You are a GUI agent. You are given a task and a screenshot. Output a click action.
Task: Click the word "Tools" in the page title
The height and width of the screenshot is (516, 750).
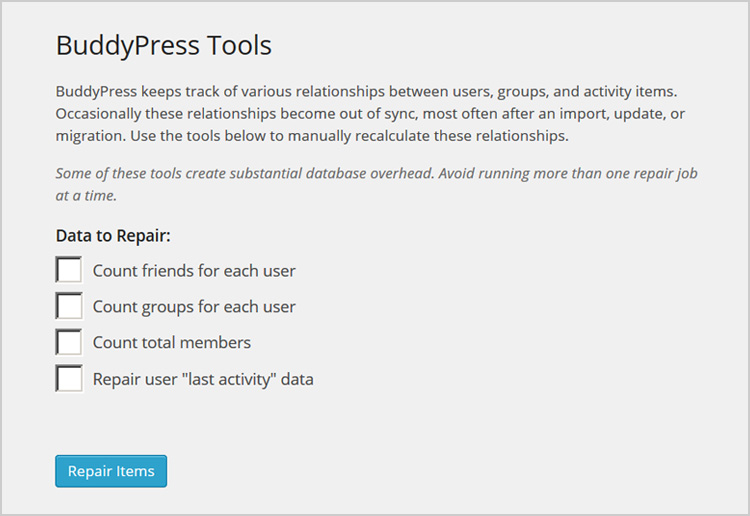point(239,45)
